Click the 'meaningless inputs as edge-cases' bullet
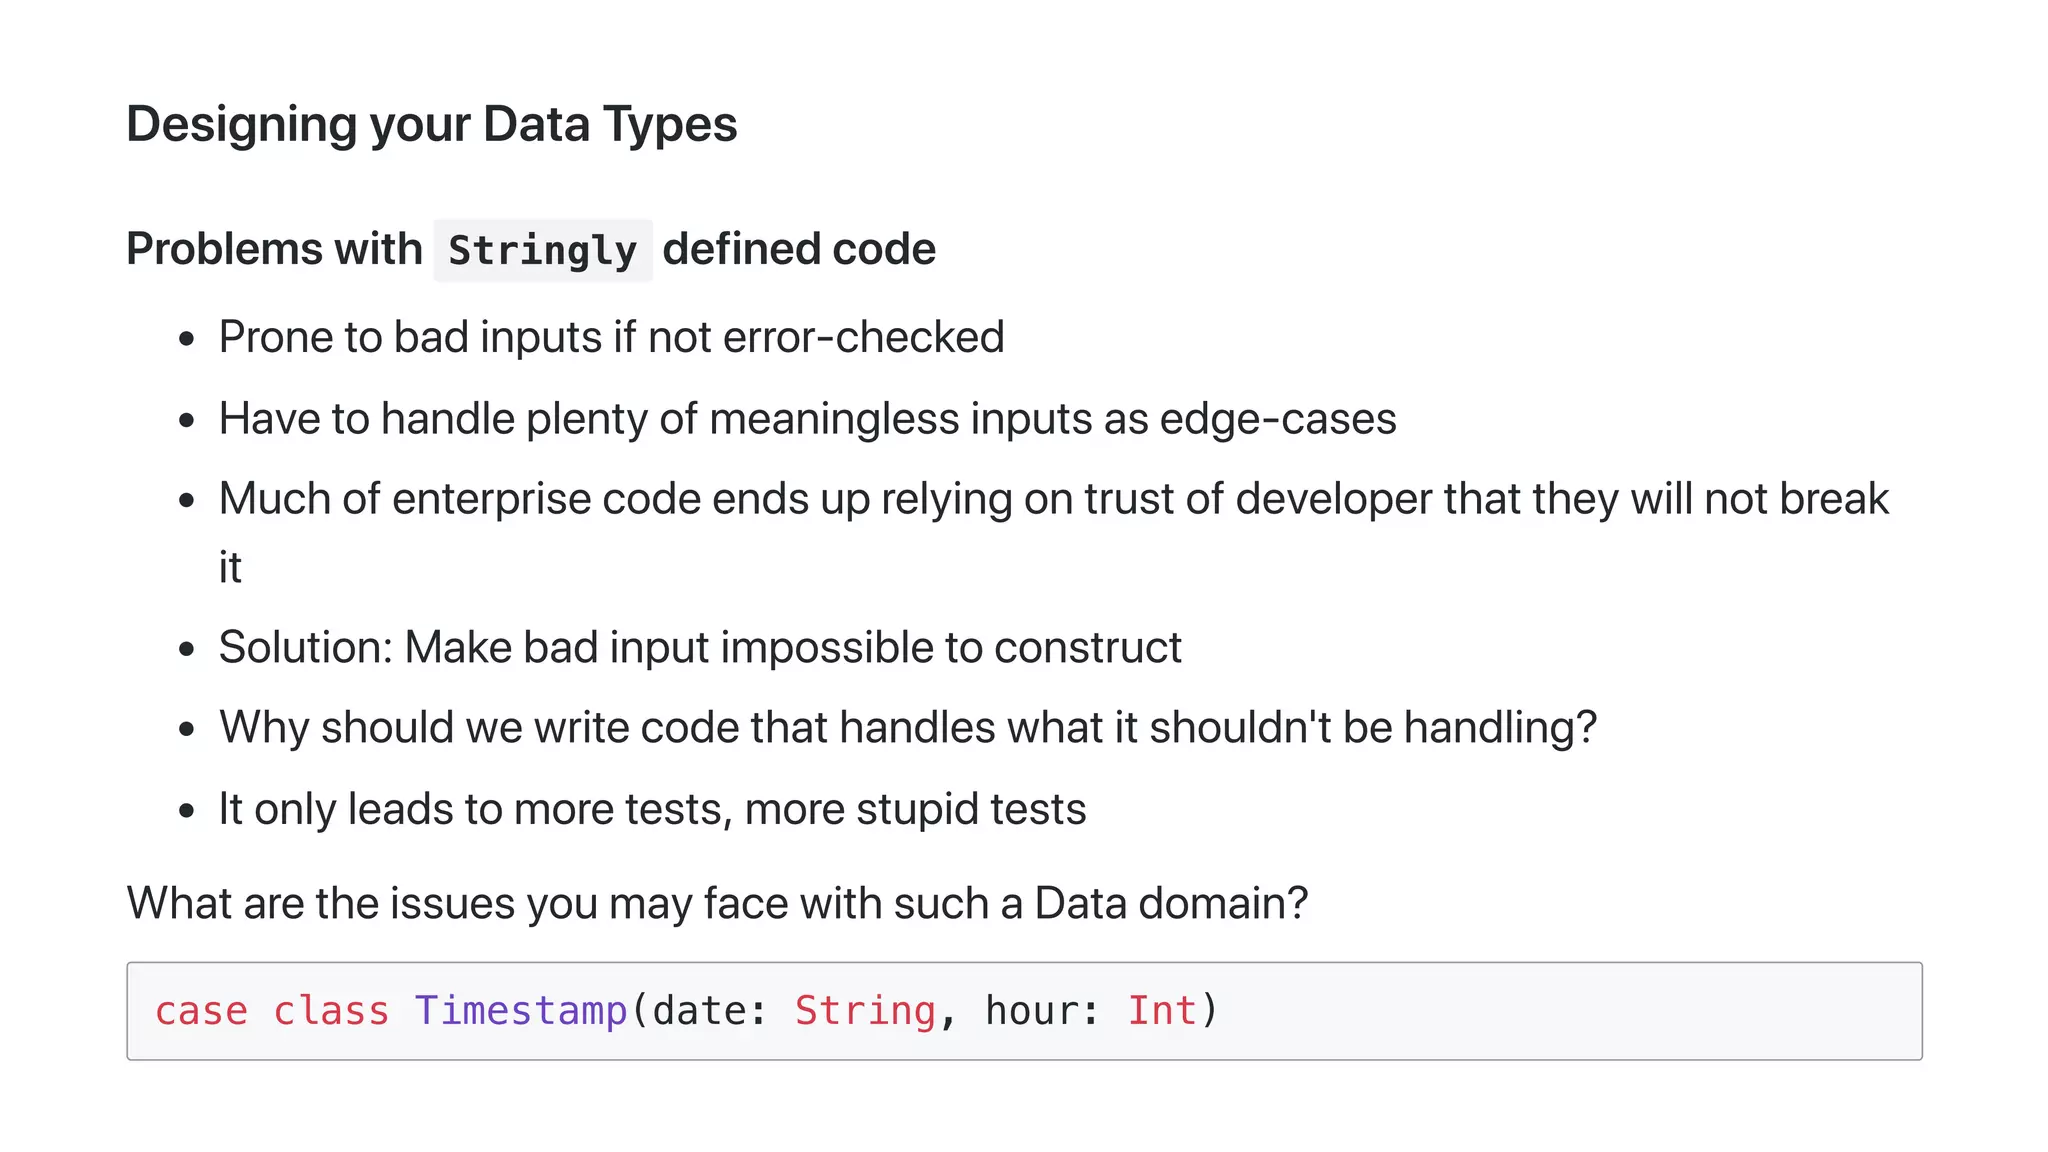The width and height of the screenshot is (2048, 1152). (x=807, y=418)
